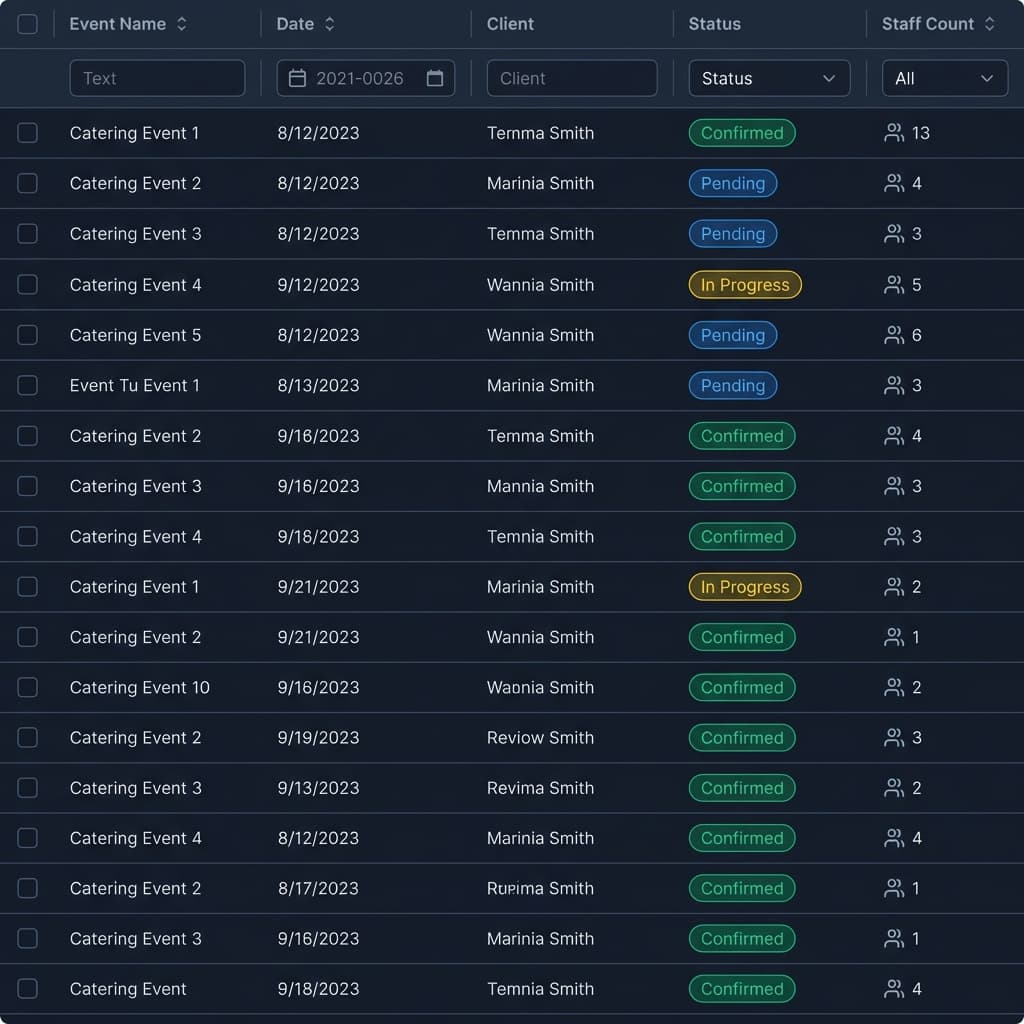1024x1024 pixels.
Task: Click staff icon in Event Tu Event 1 row
Action: coord(894,385)
